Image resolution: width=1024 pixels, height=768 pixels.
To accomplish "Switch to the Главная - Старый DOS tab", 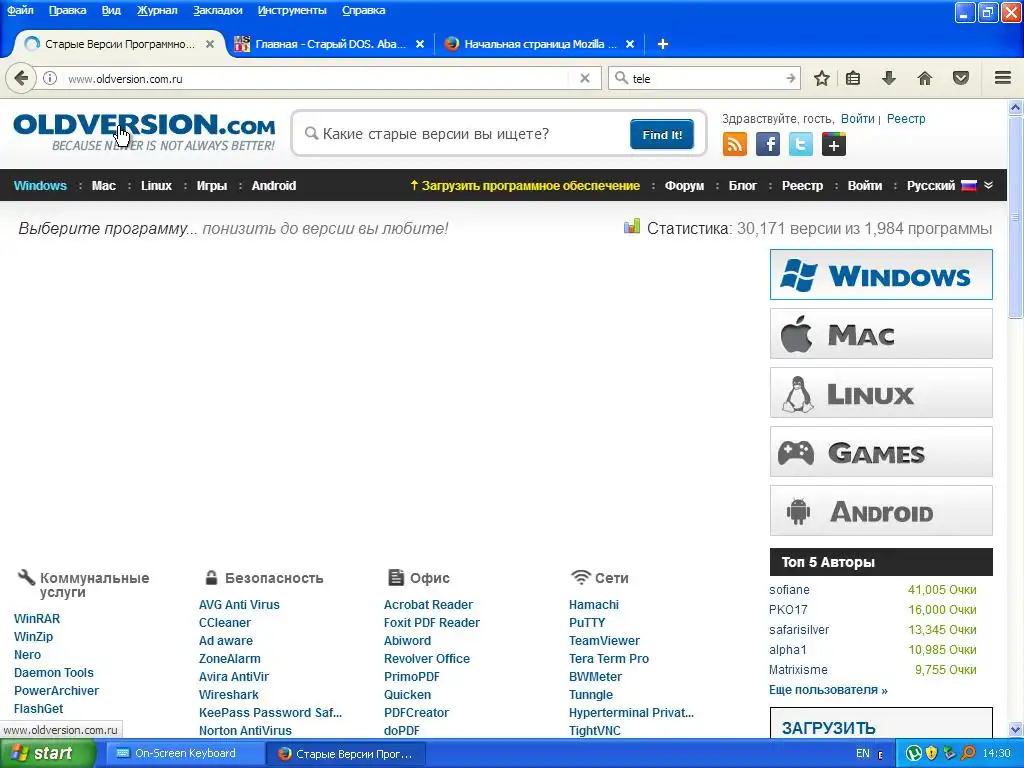I will [330, 44].
